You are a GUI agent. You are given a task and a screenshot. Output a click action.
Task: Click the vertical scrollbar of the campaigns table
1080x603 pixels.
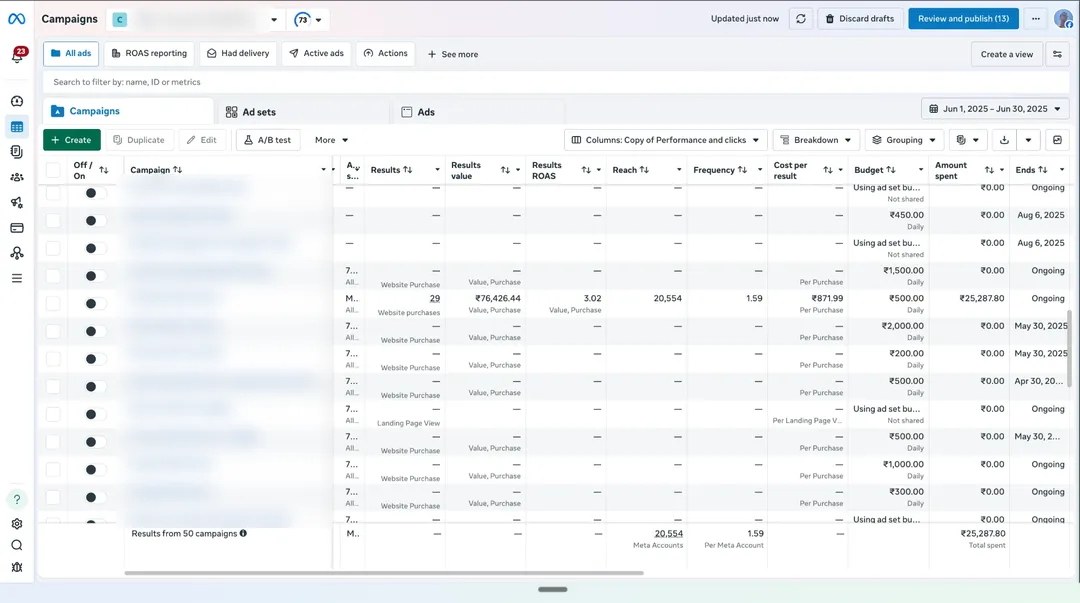tap(1070, 349)
